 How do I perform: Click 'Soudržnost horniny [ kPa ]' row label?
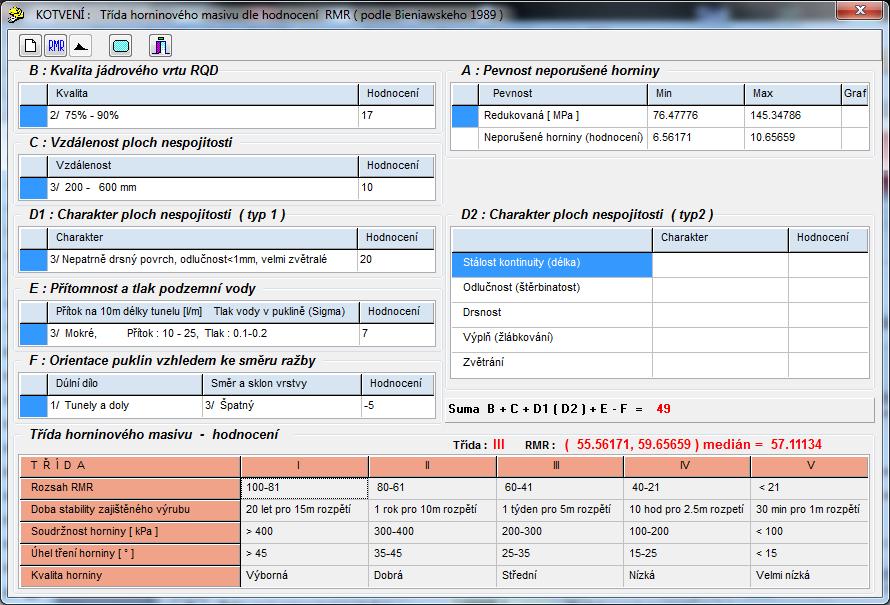point(130,532)
